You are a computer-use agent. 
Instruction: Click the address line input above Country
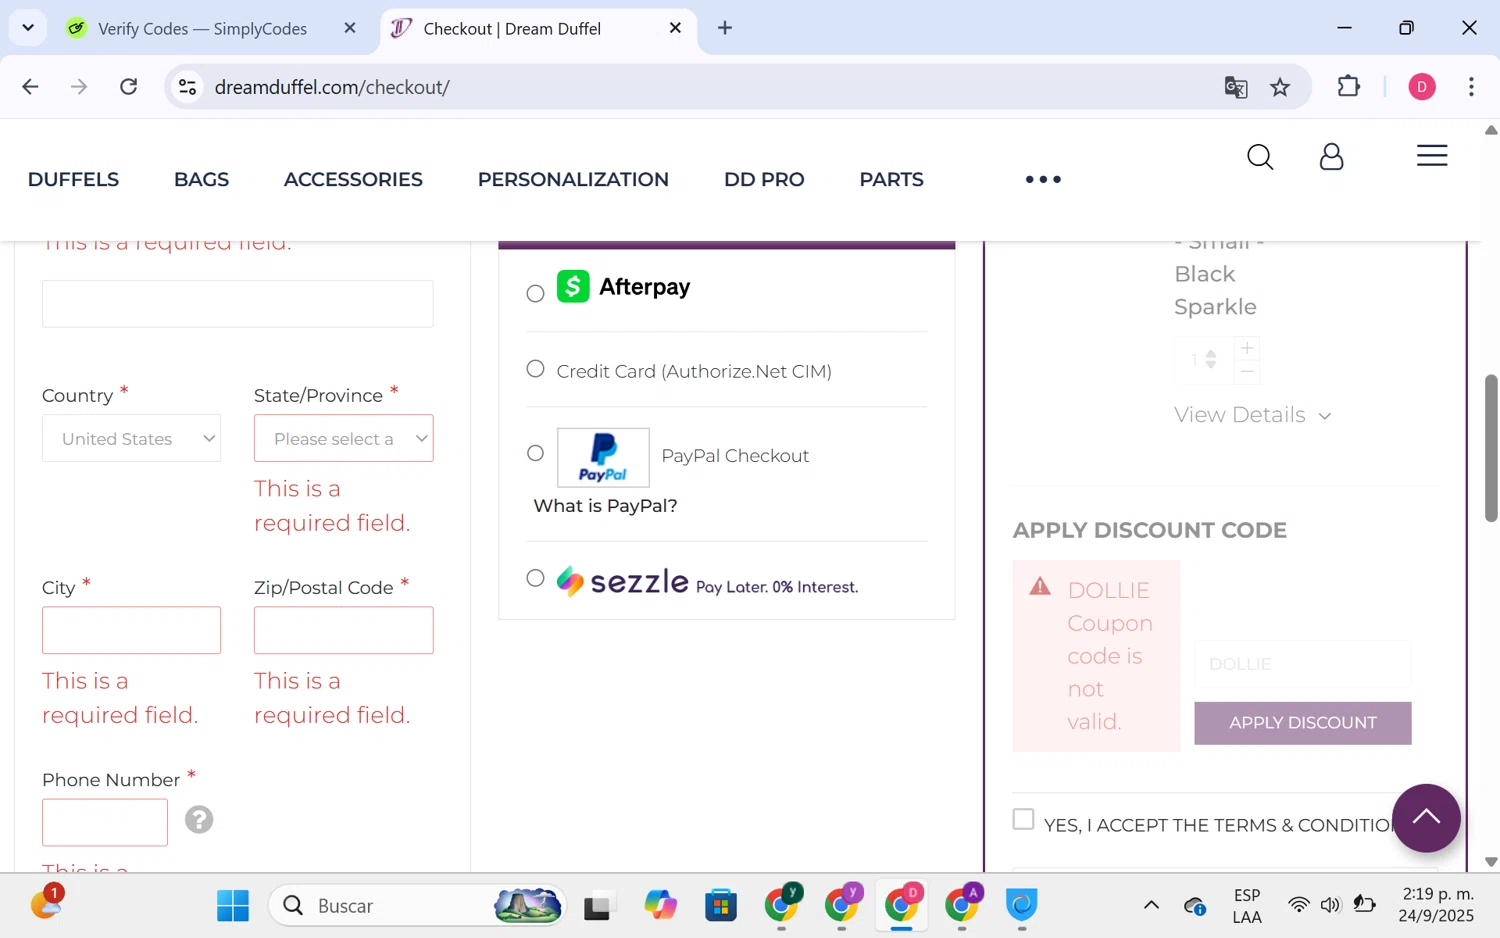click(x=238, y=304)
